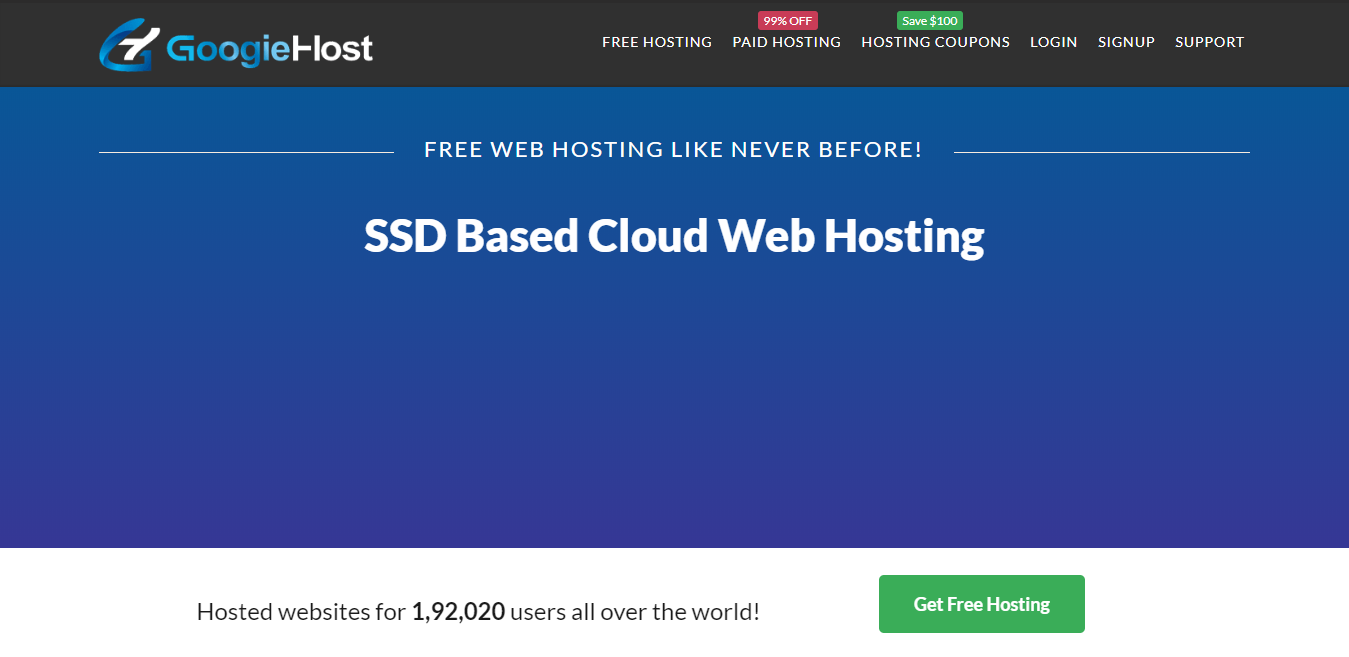
Task: Click the Get Free Hosting button
Action: 982,604
